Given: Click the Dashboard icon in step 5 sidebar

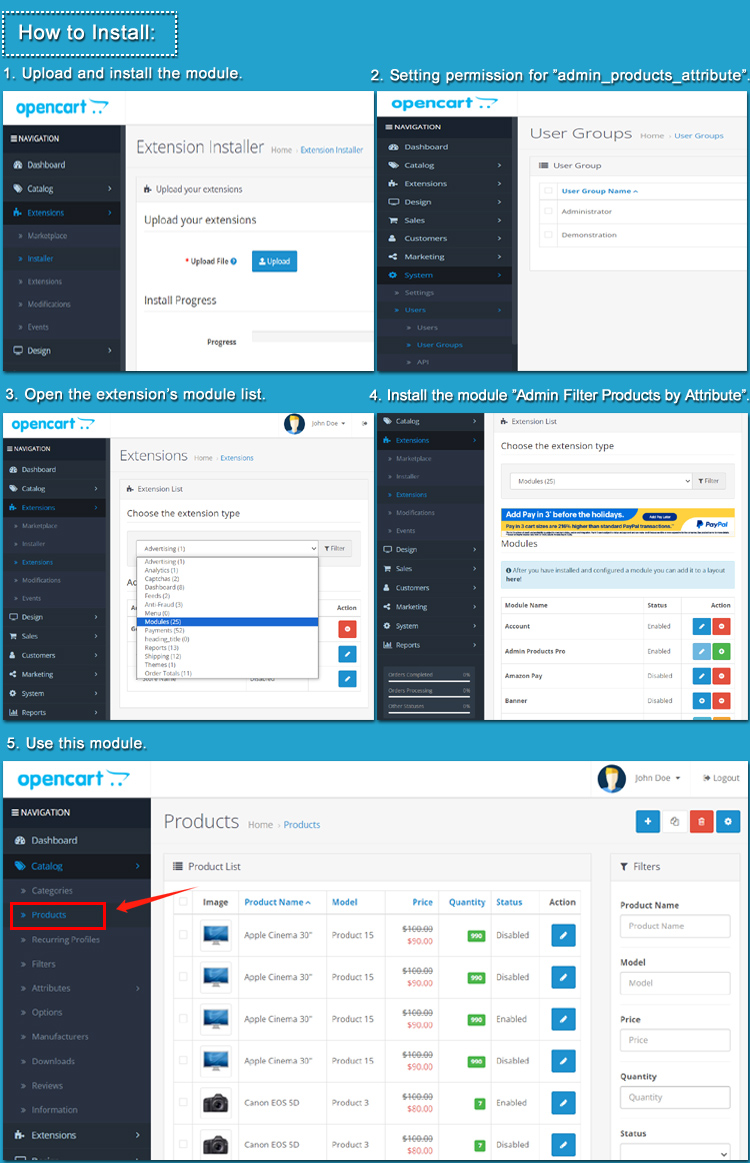Looking at the screenshot, I should tap(19, 840).
